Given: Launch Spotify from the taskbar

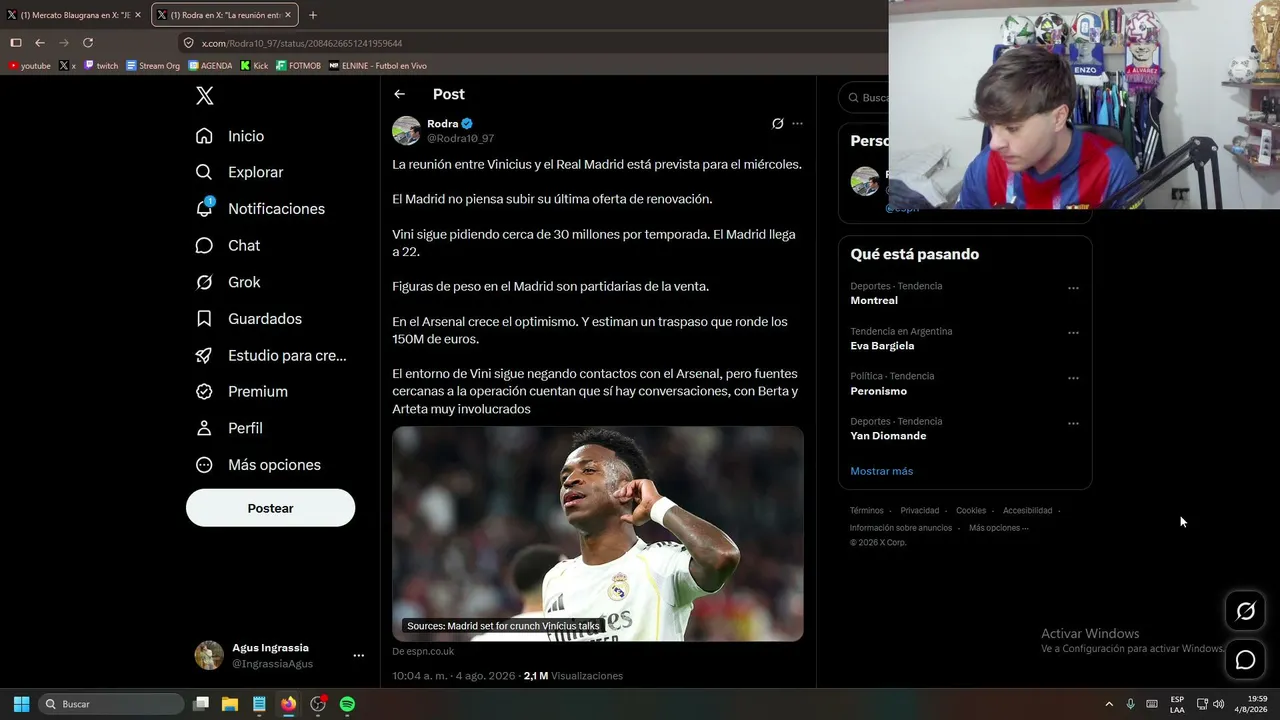Looking at the screenshot, I should (x=347, y=704).
